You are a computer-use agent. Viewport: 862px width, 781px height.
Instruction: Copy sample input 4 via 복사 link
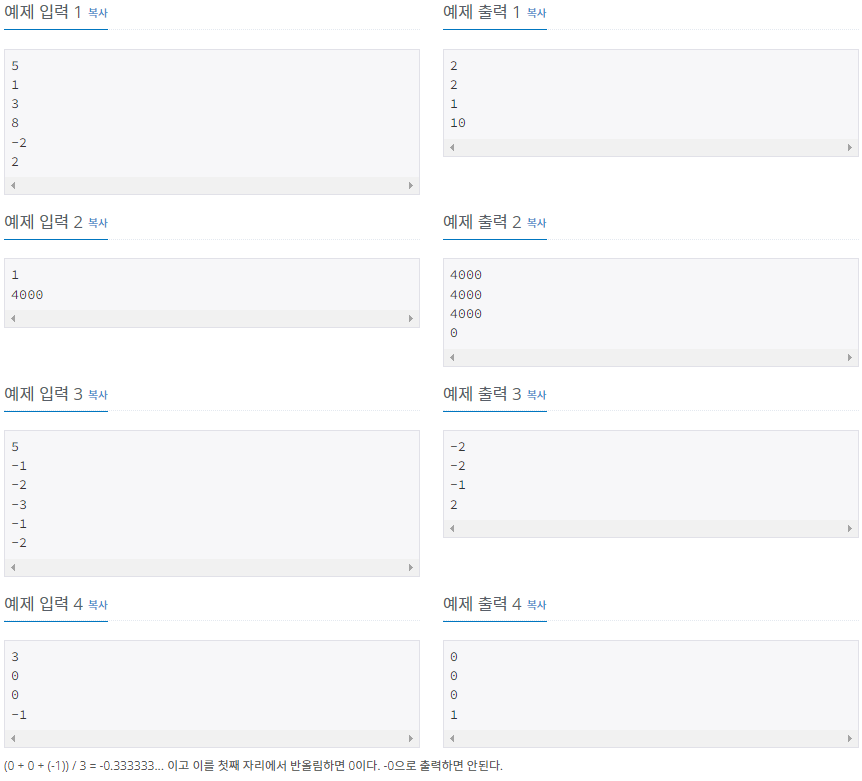coord(98,605)
